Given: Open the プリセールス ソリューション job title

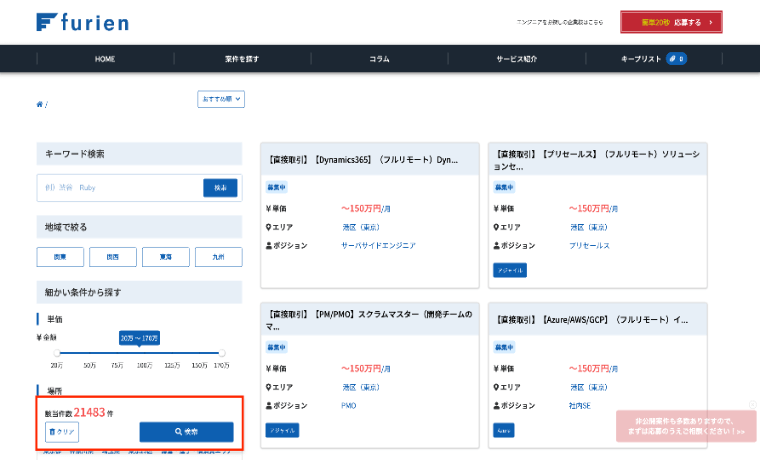Looking at the screenshot, I should tap(597, 160).
